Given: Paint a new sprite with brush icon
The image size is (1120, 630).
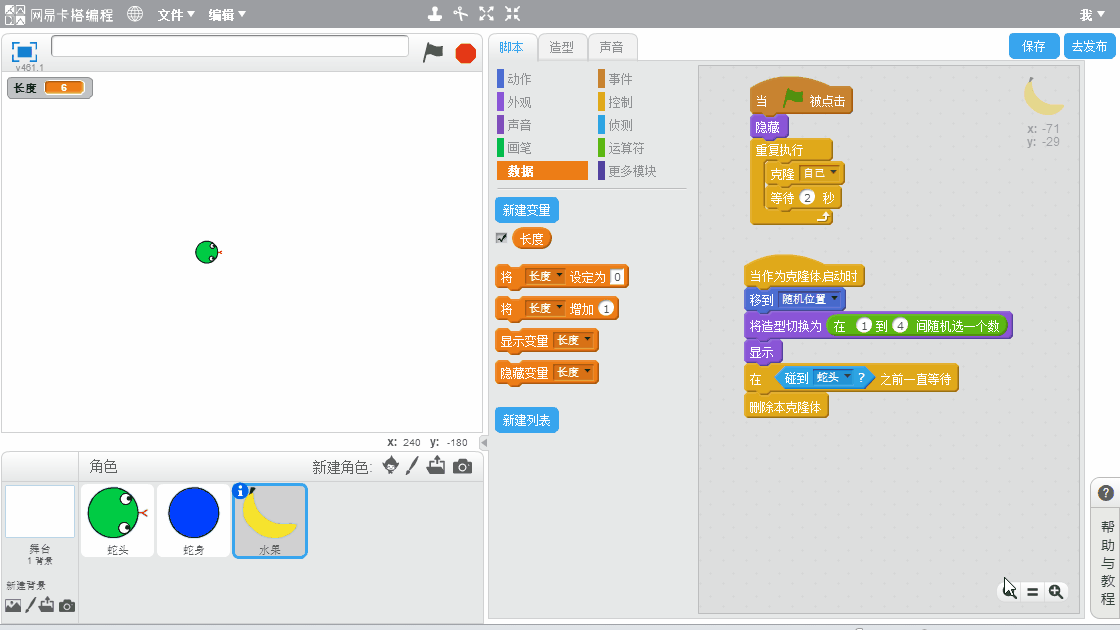Looking at the screenshot, I should pyautogui.click(x=413, y=466).
